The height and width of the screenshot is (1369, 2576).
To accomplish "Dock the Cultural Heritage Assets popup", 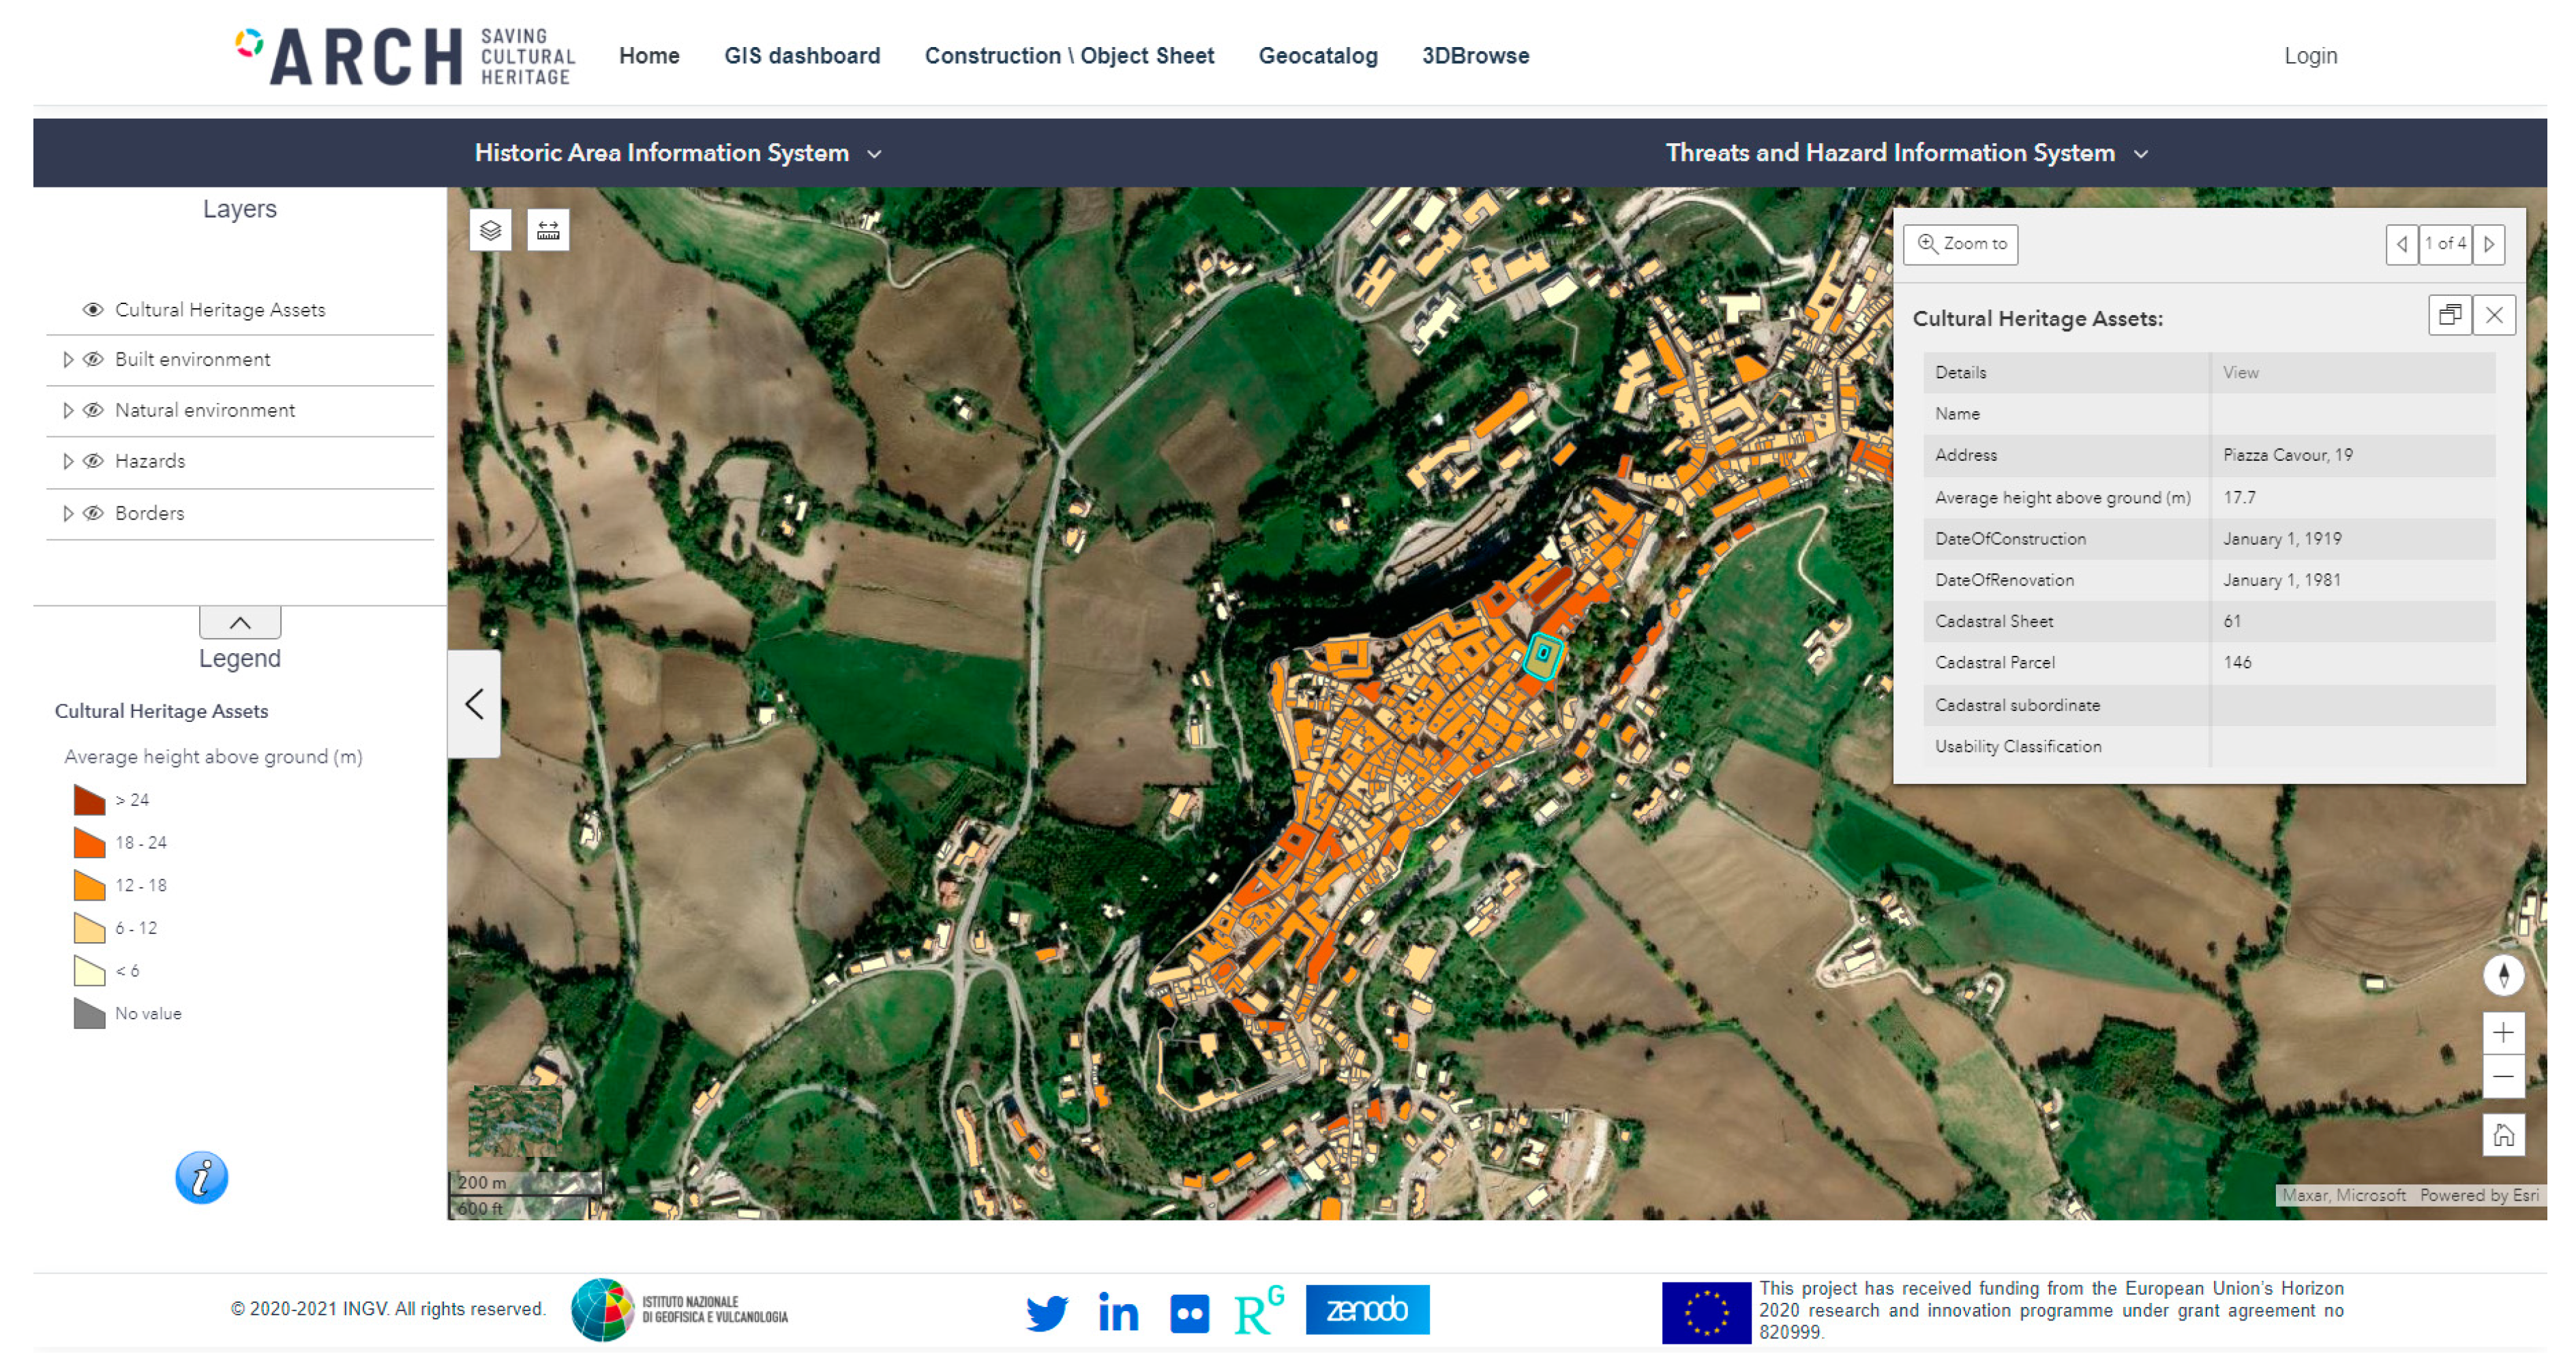I will [2449, 316].
